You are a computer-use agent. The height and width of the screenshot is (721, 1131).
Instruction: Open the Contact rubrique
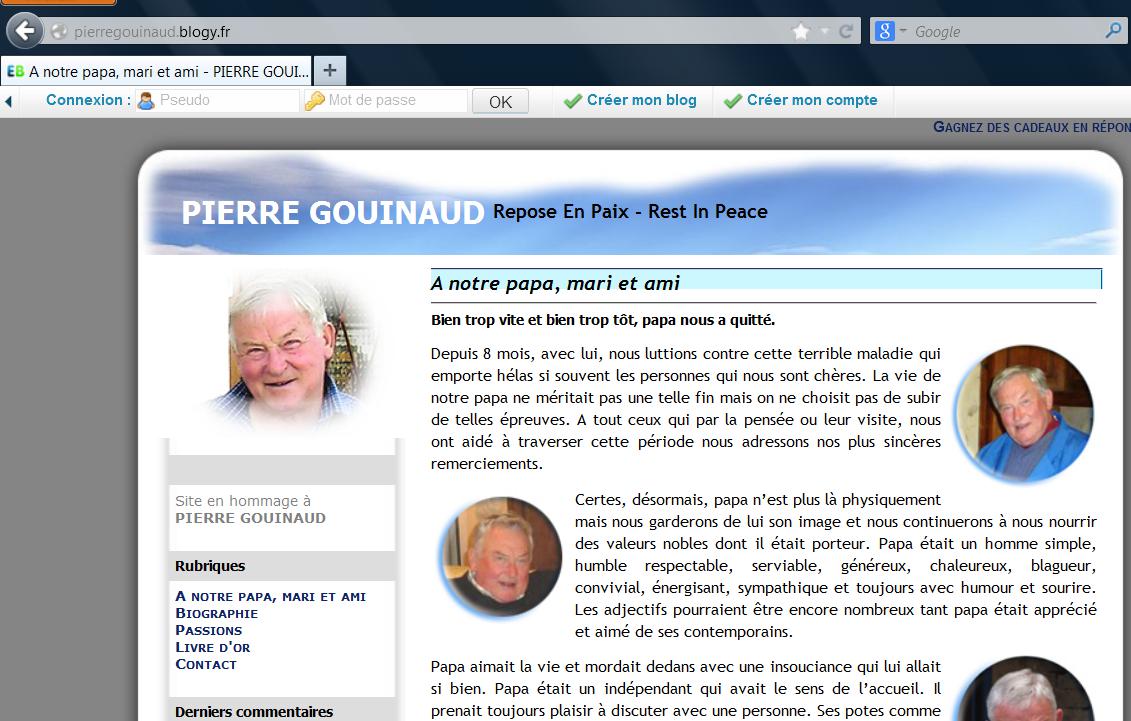206,664
